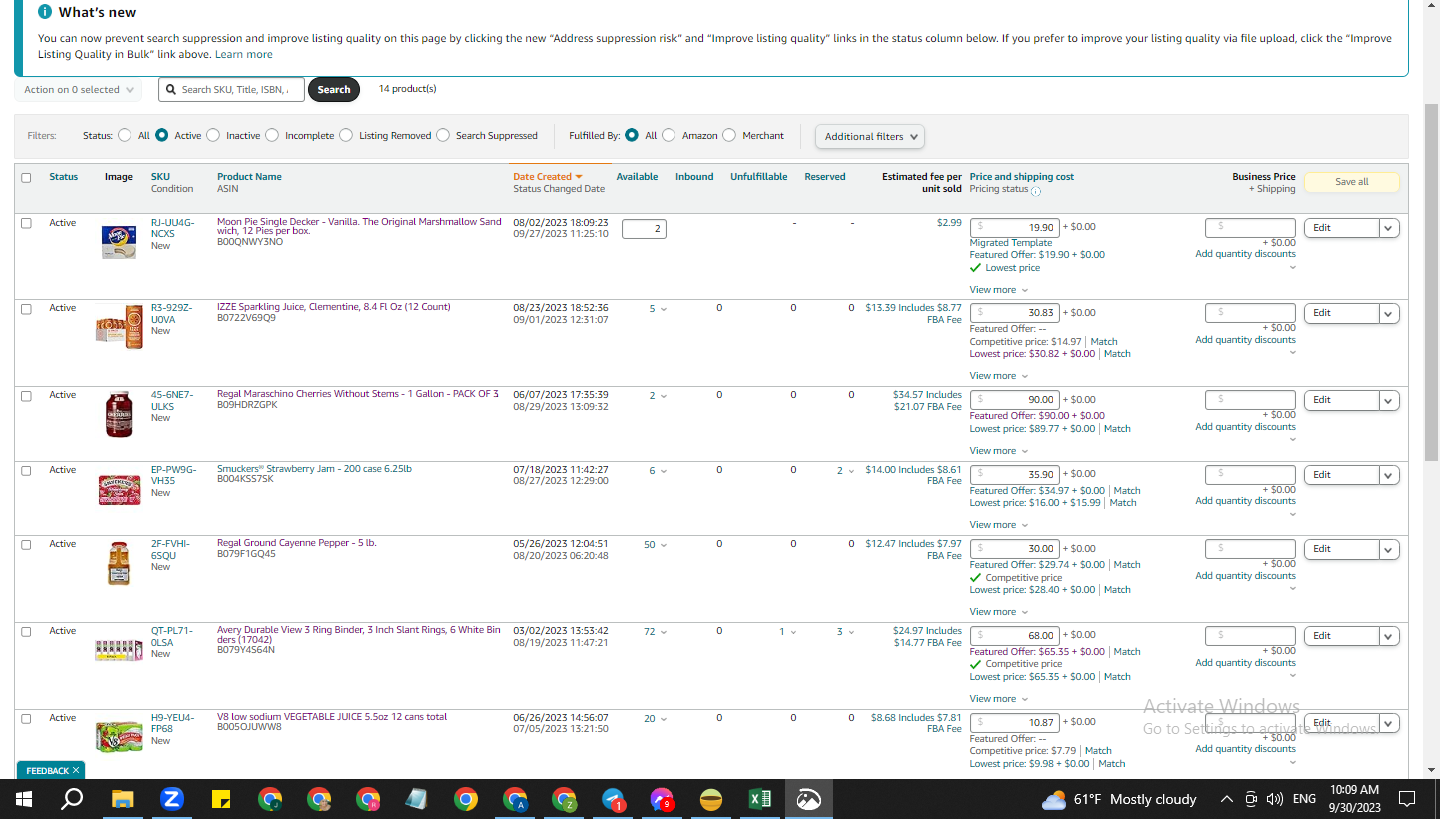Open Windows taskbar search
Image resolution: width=1440 pixels, height=819 pixels.
tap(72, 799)
